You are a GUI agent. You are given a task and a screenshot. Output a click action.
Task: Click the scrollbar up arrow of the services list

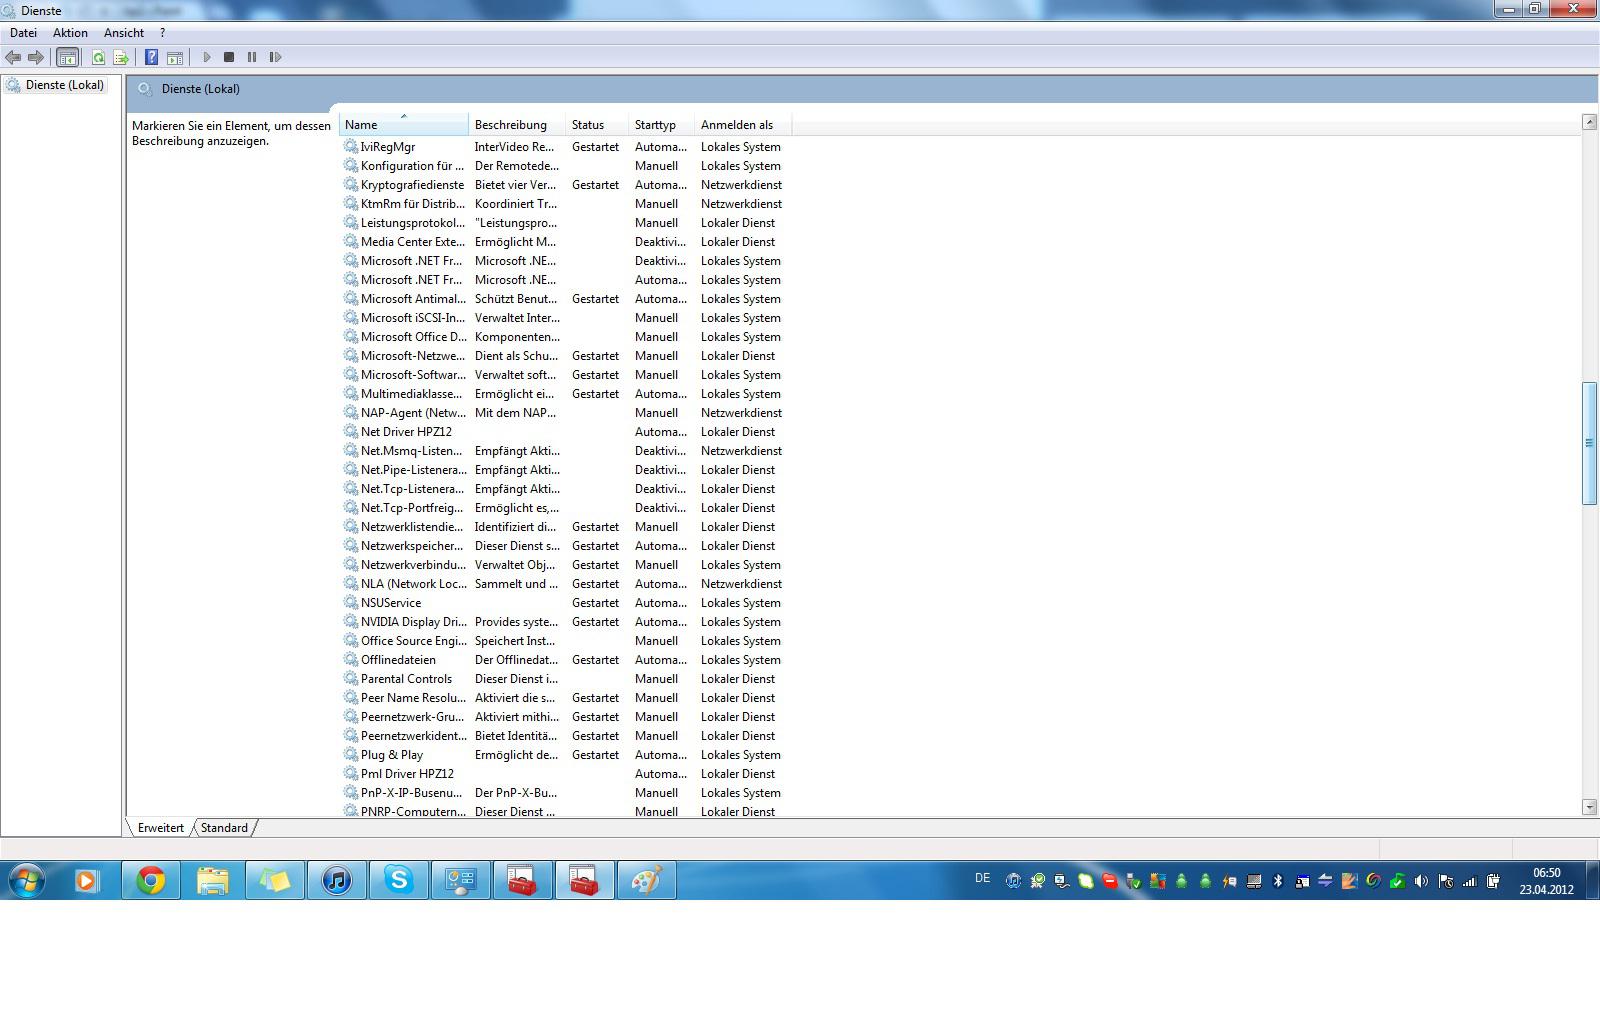pyautogui.click(x=1589, y=122)
